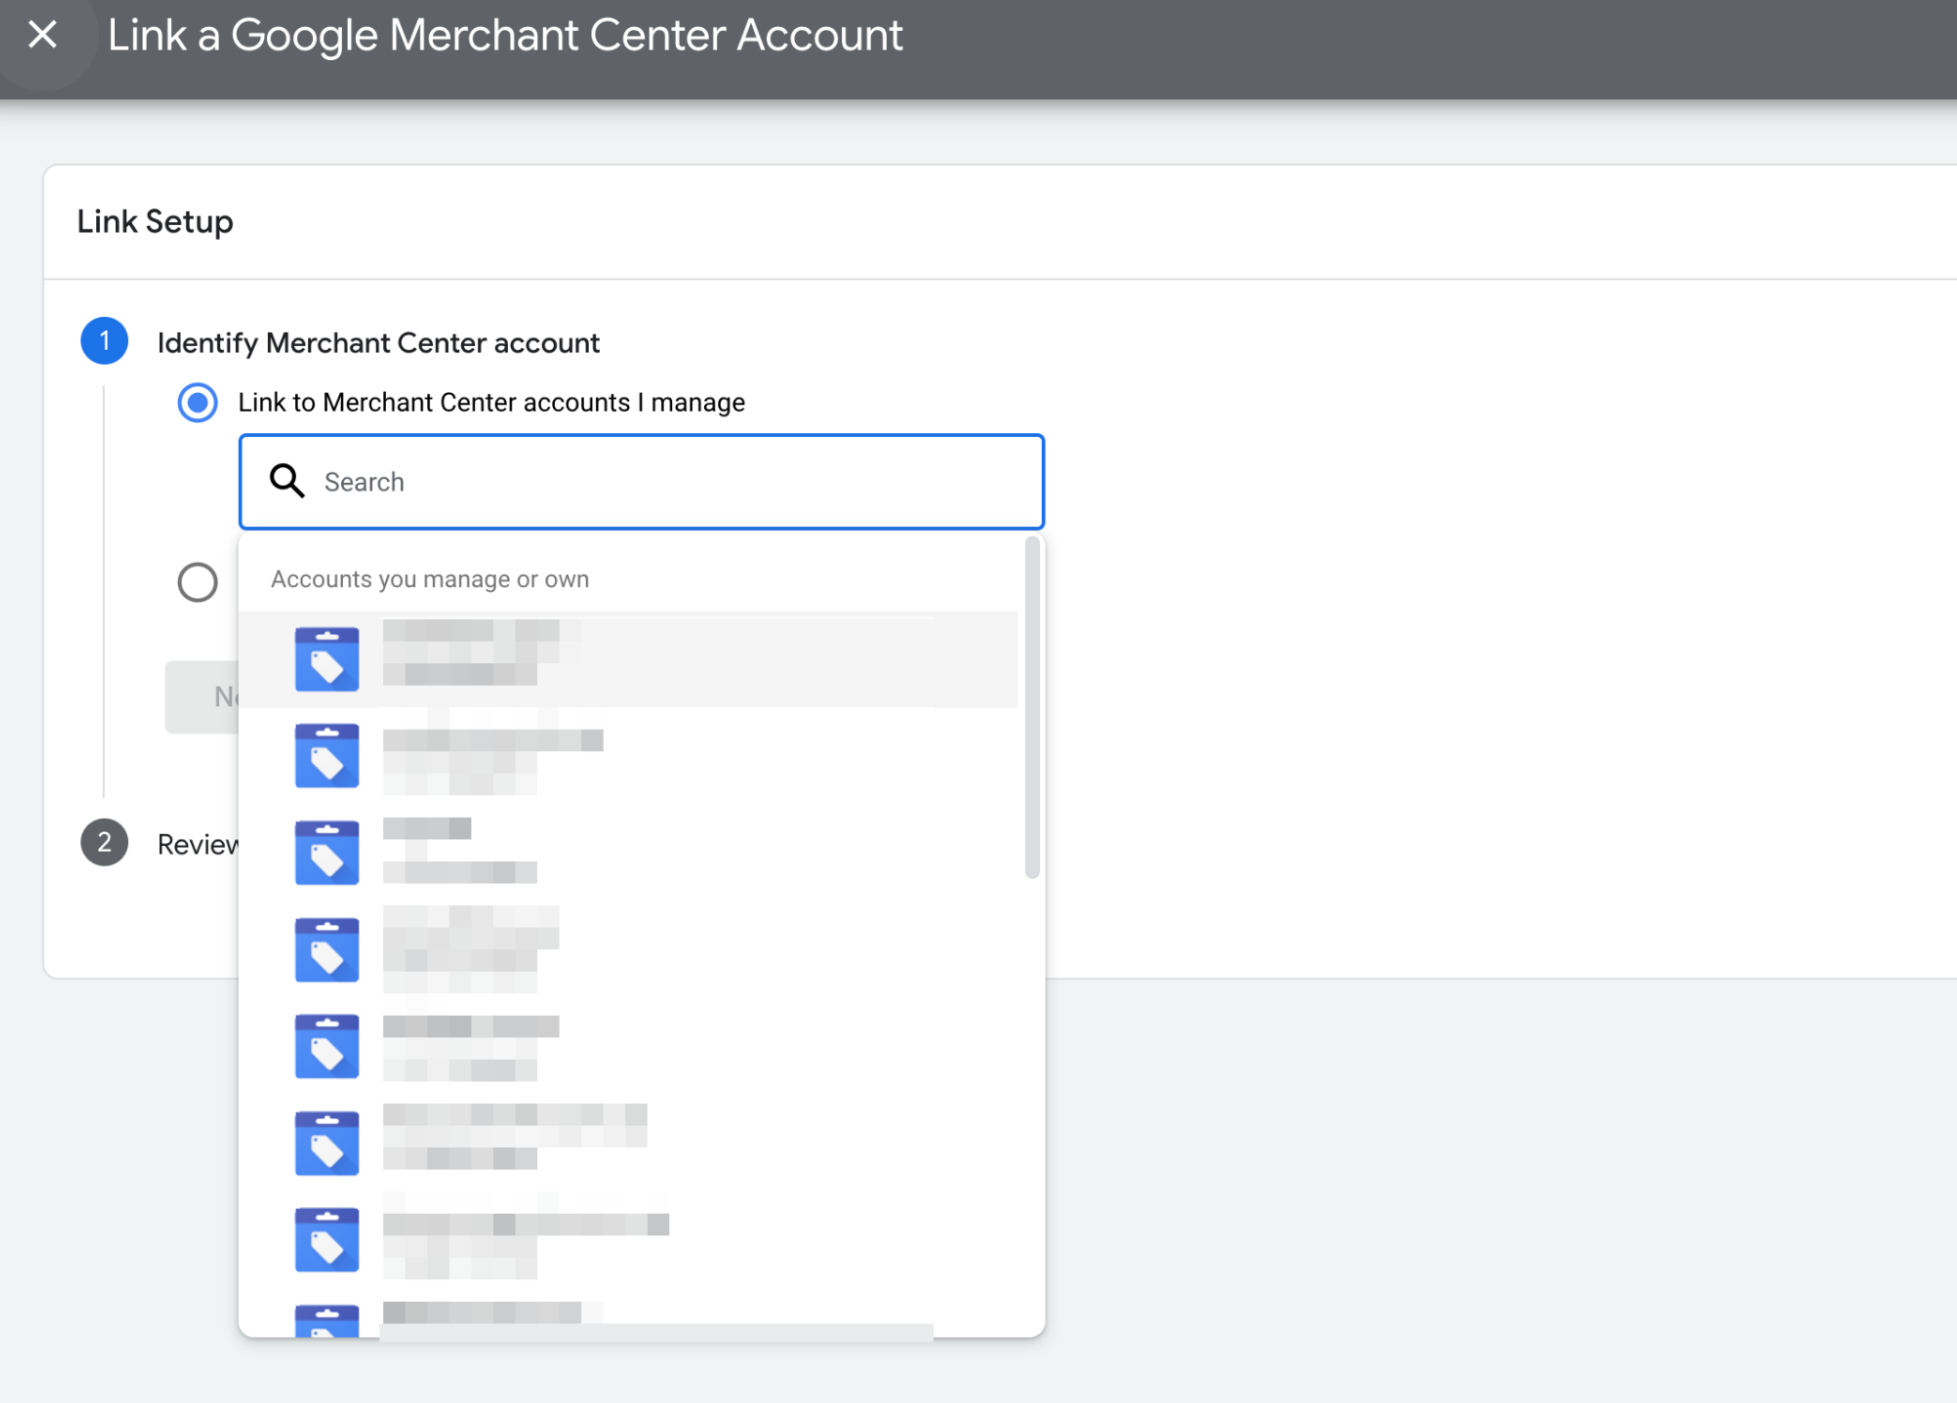Choose the seventh merchant account tag icon
This screenshot has width=1957, height=1403.
(x=327, y=1240)
